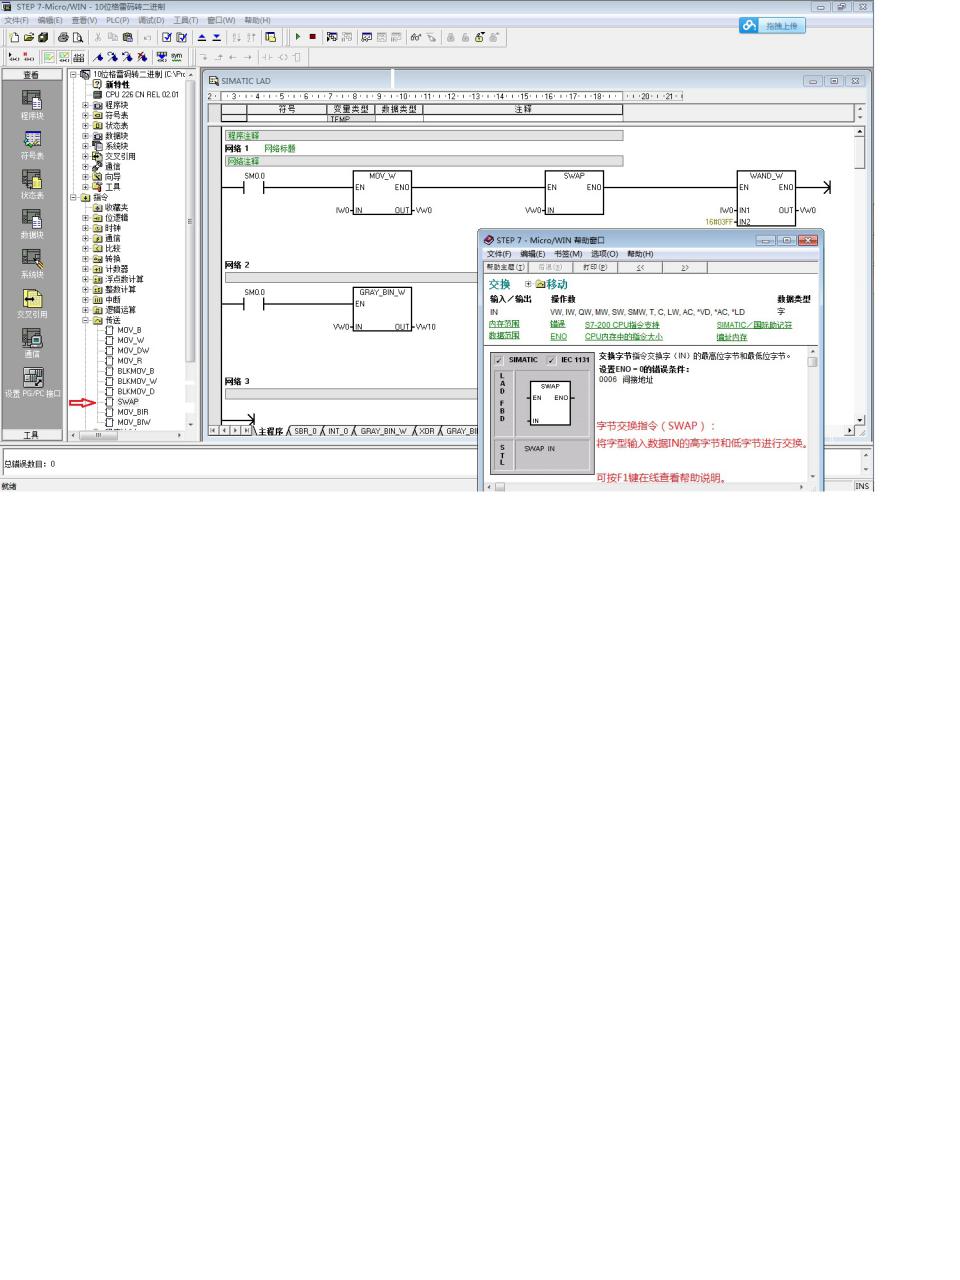Toggle the IEC 1131 checkbox in help window
The image size is (960, 1280).
(x=551, y=360)
